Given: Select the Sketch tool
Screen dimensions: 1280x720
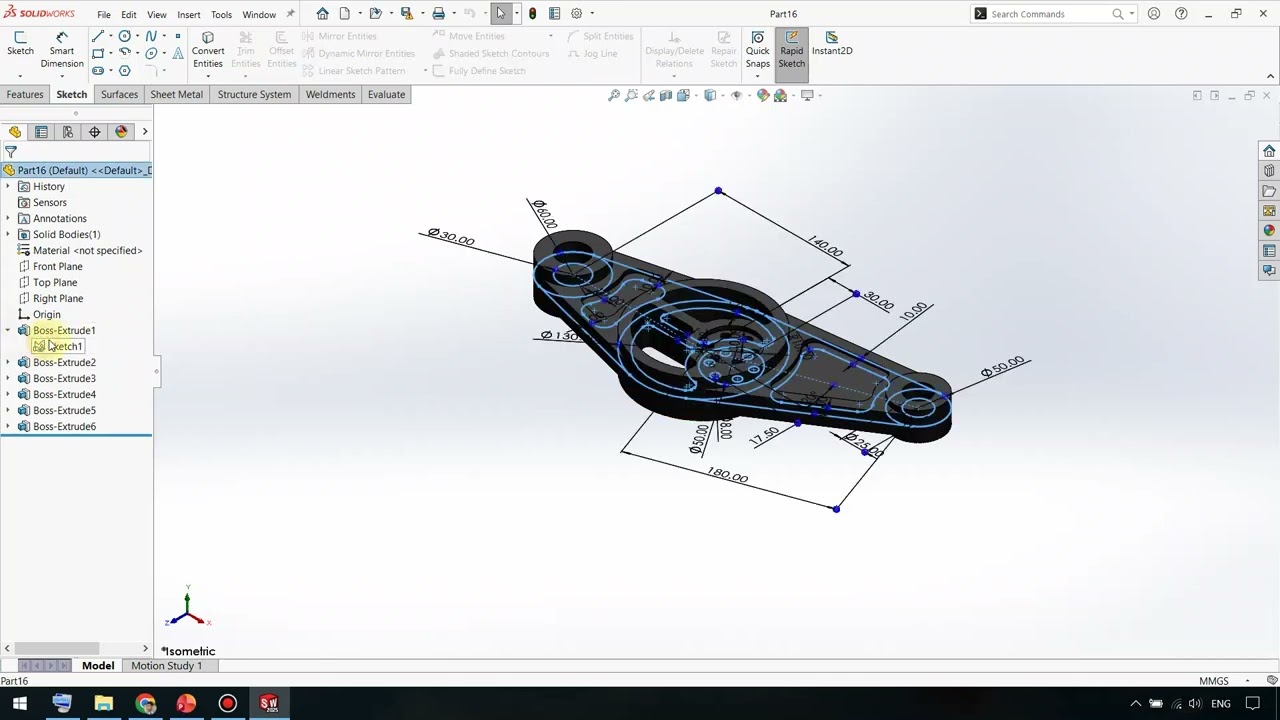Looking at the screenshot, I should (x=20, y=43).
